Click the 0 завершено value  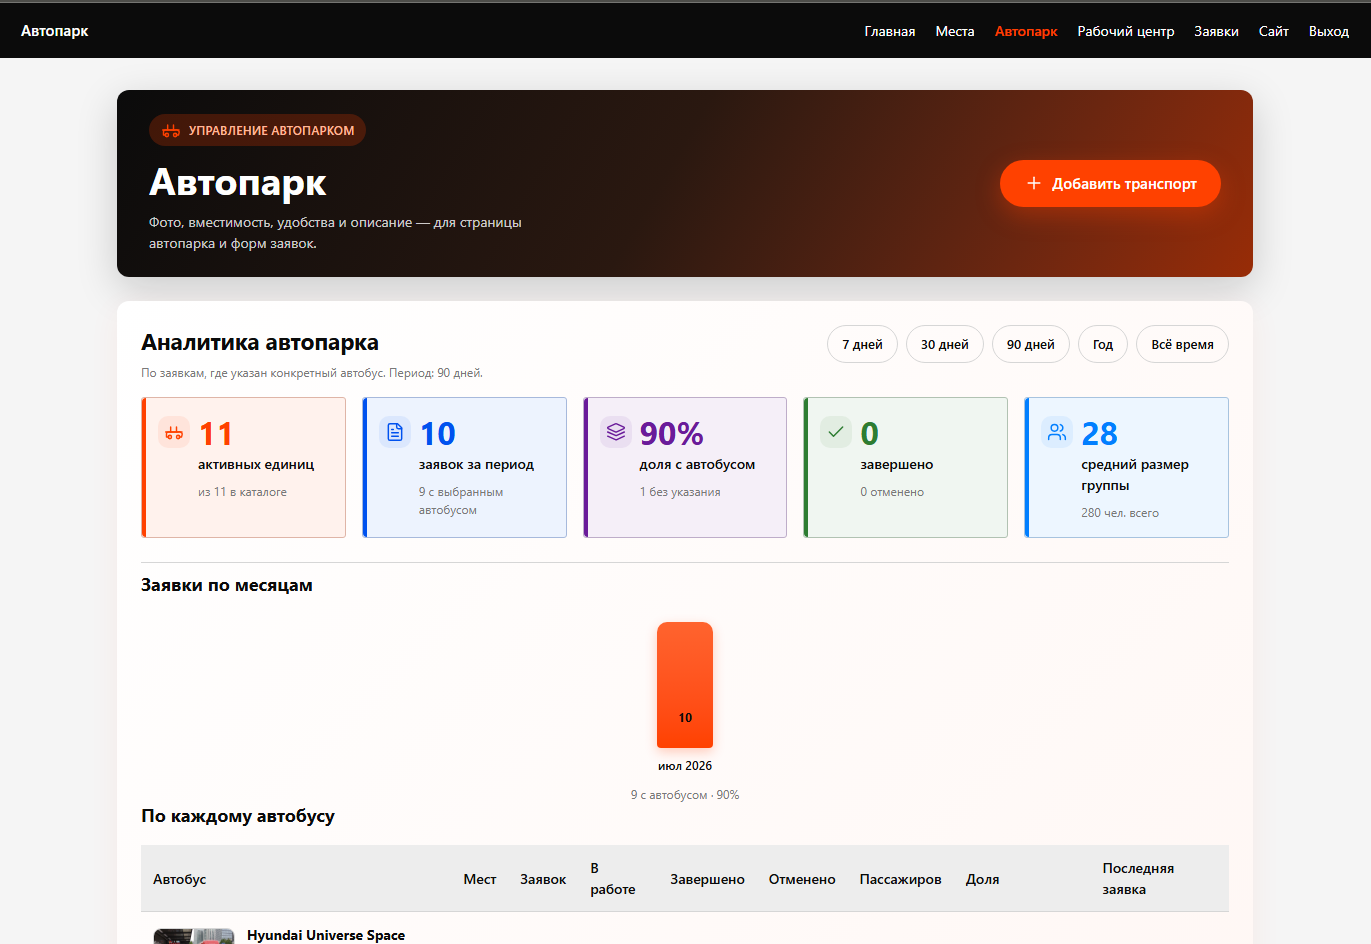870,434
